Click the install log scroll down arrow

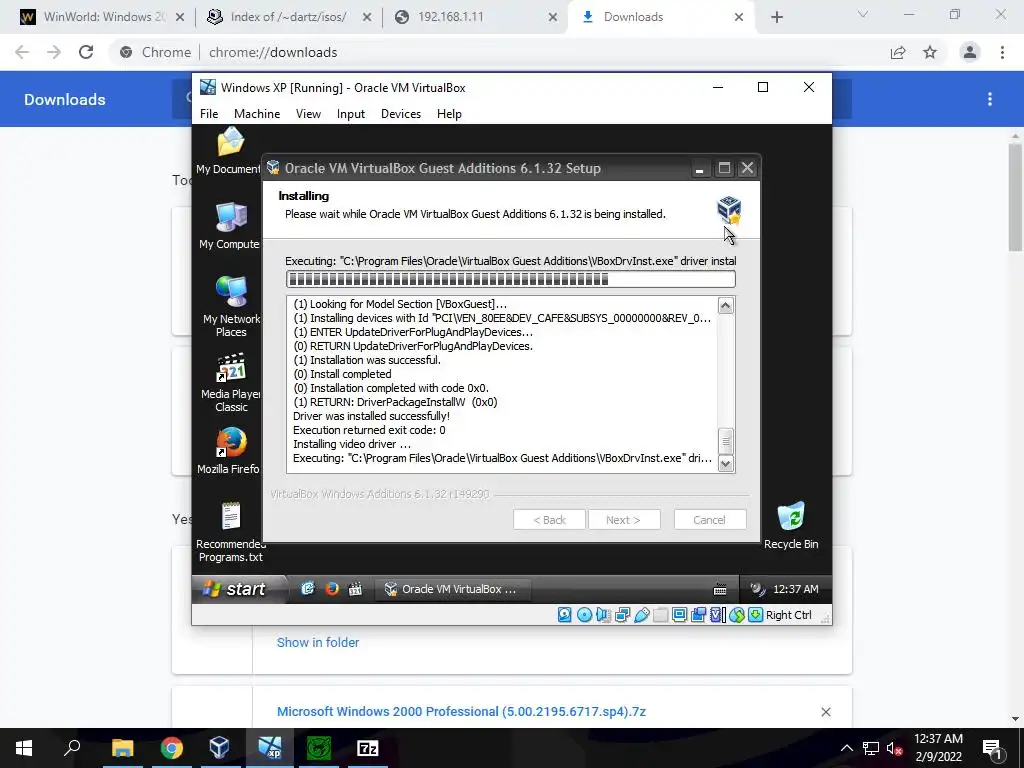click(726, 464)
